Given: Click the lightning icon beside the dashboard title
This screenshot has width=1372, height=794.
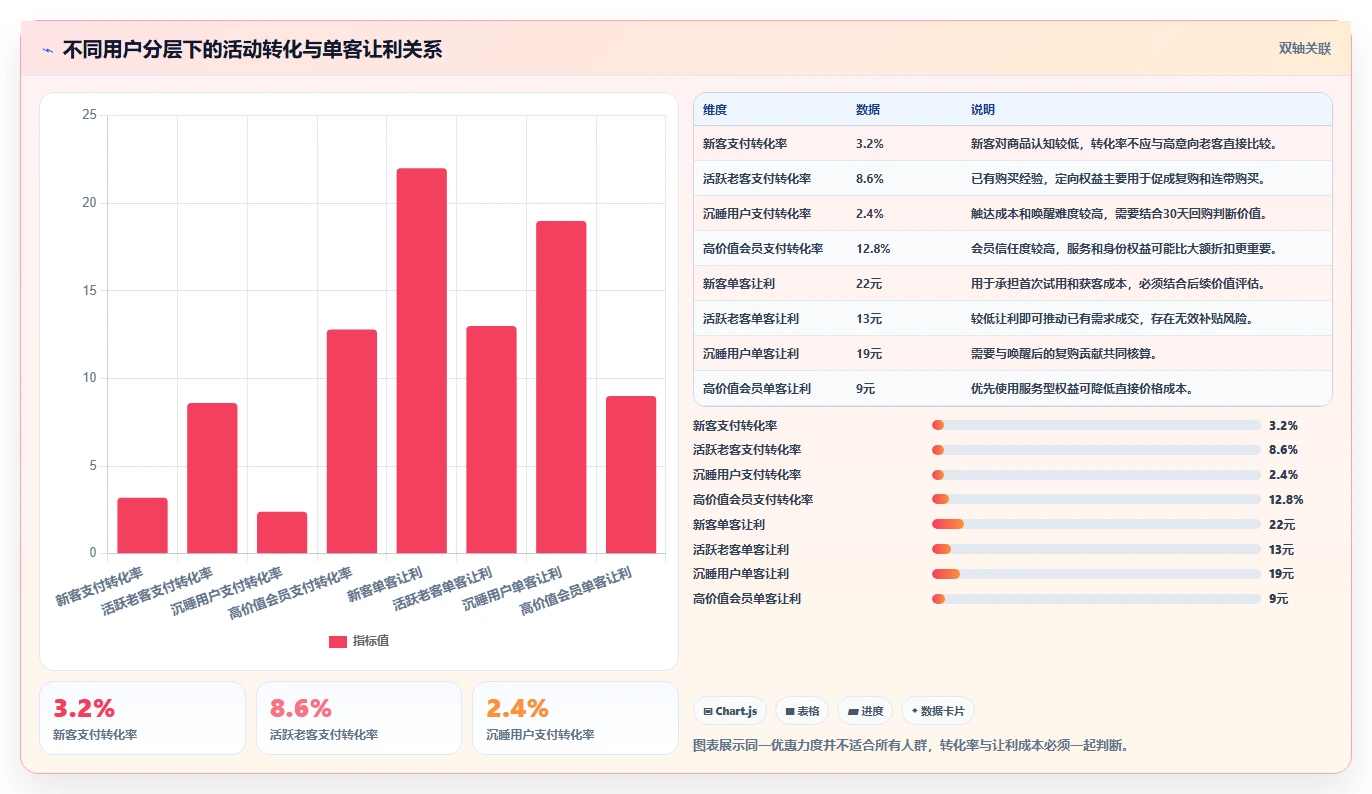Looking at the screenshot, I should 48,50.
